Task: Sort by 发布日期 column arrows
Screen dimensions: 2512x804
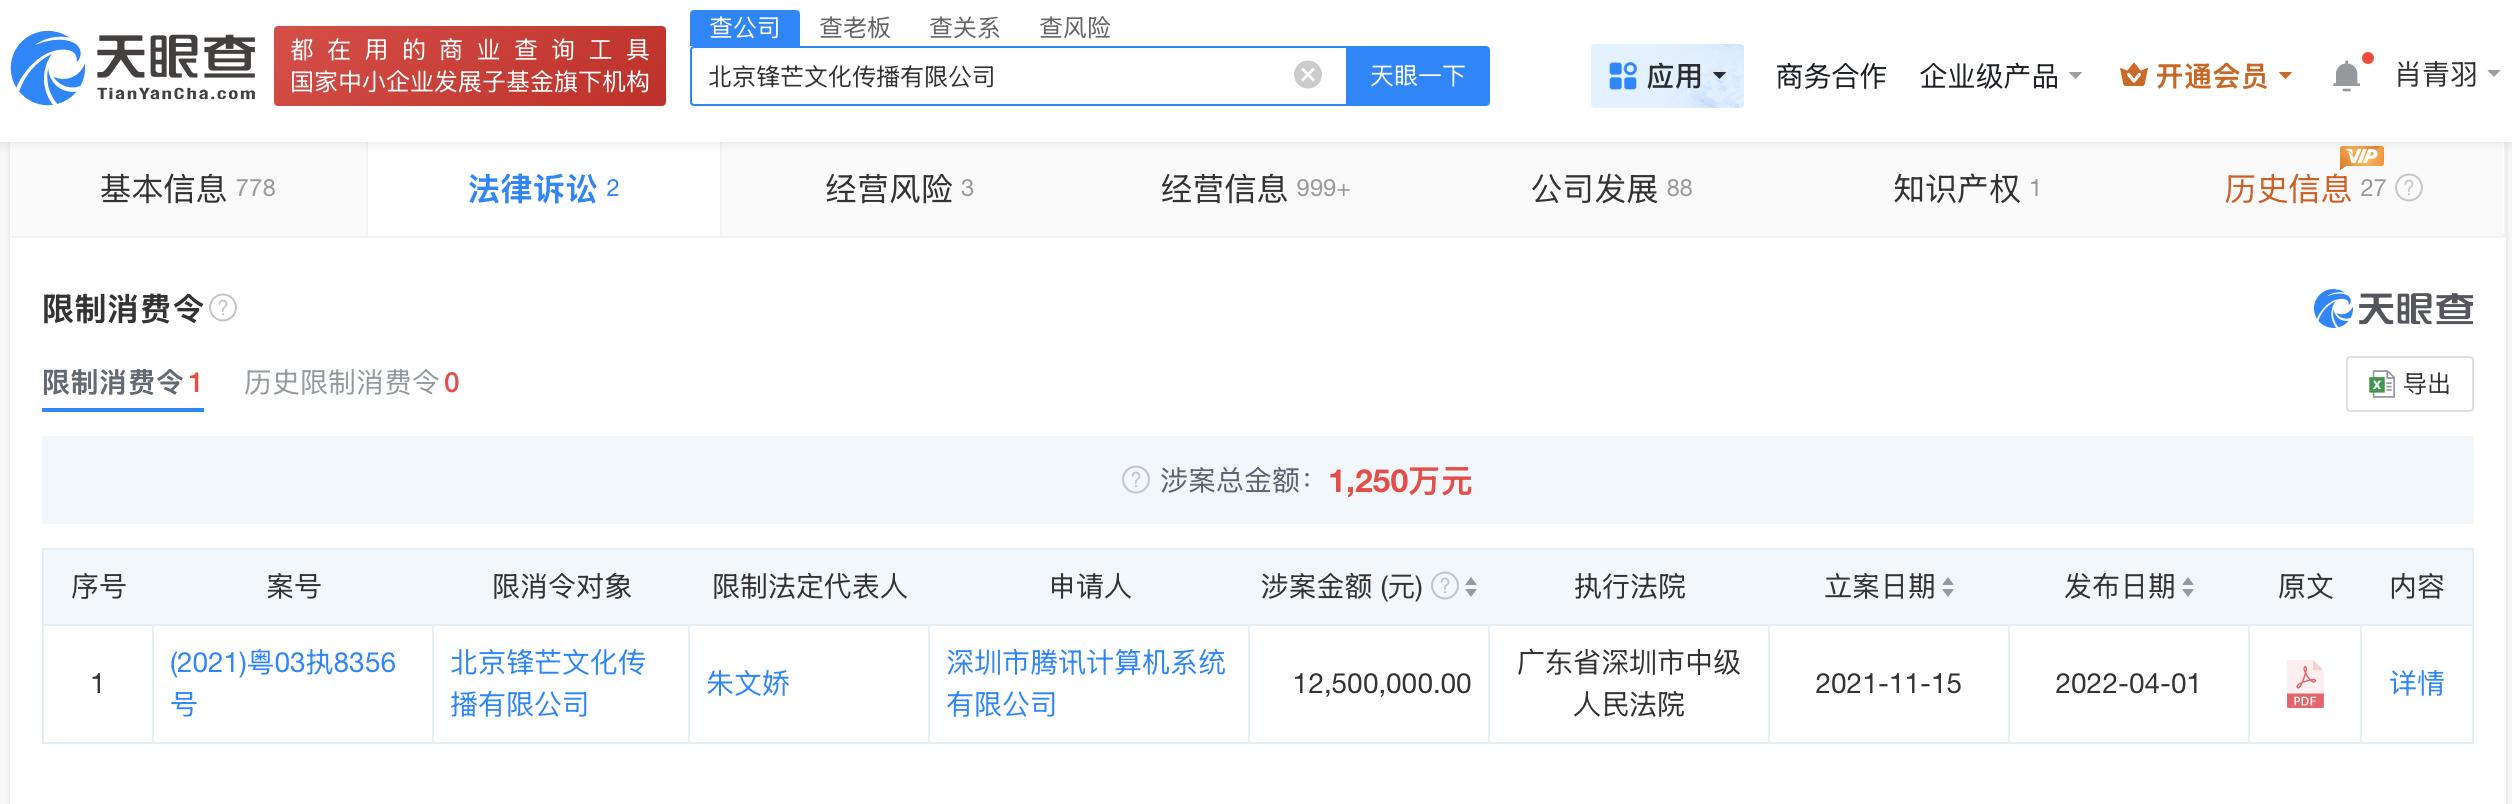Action: coord(2188,588)
